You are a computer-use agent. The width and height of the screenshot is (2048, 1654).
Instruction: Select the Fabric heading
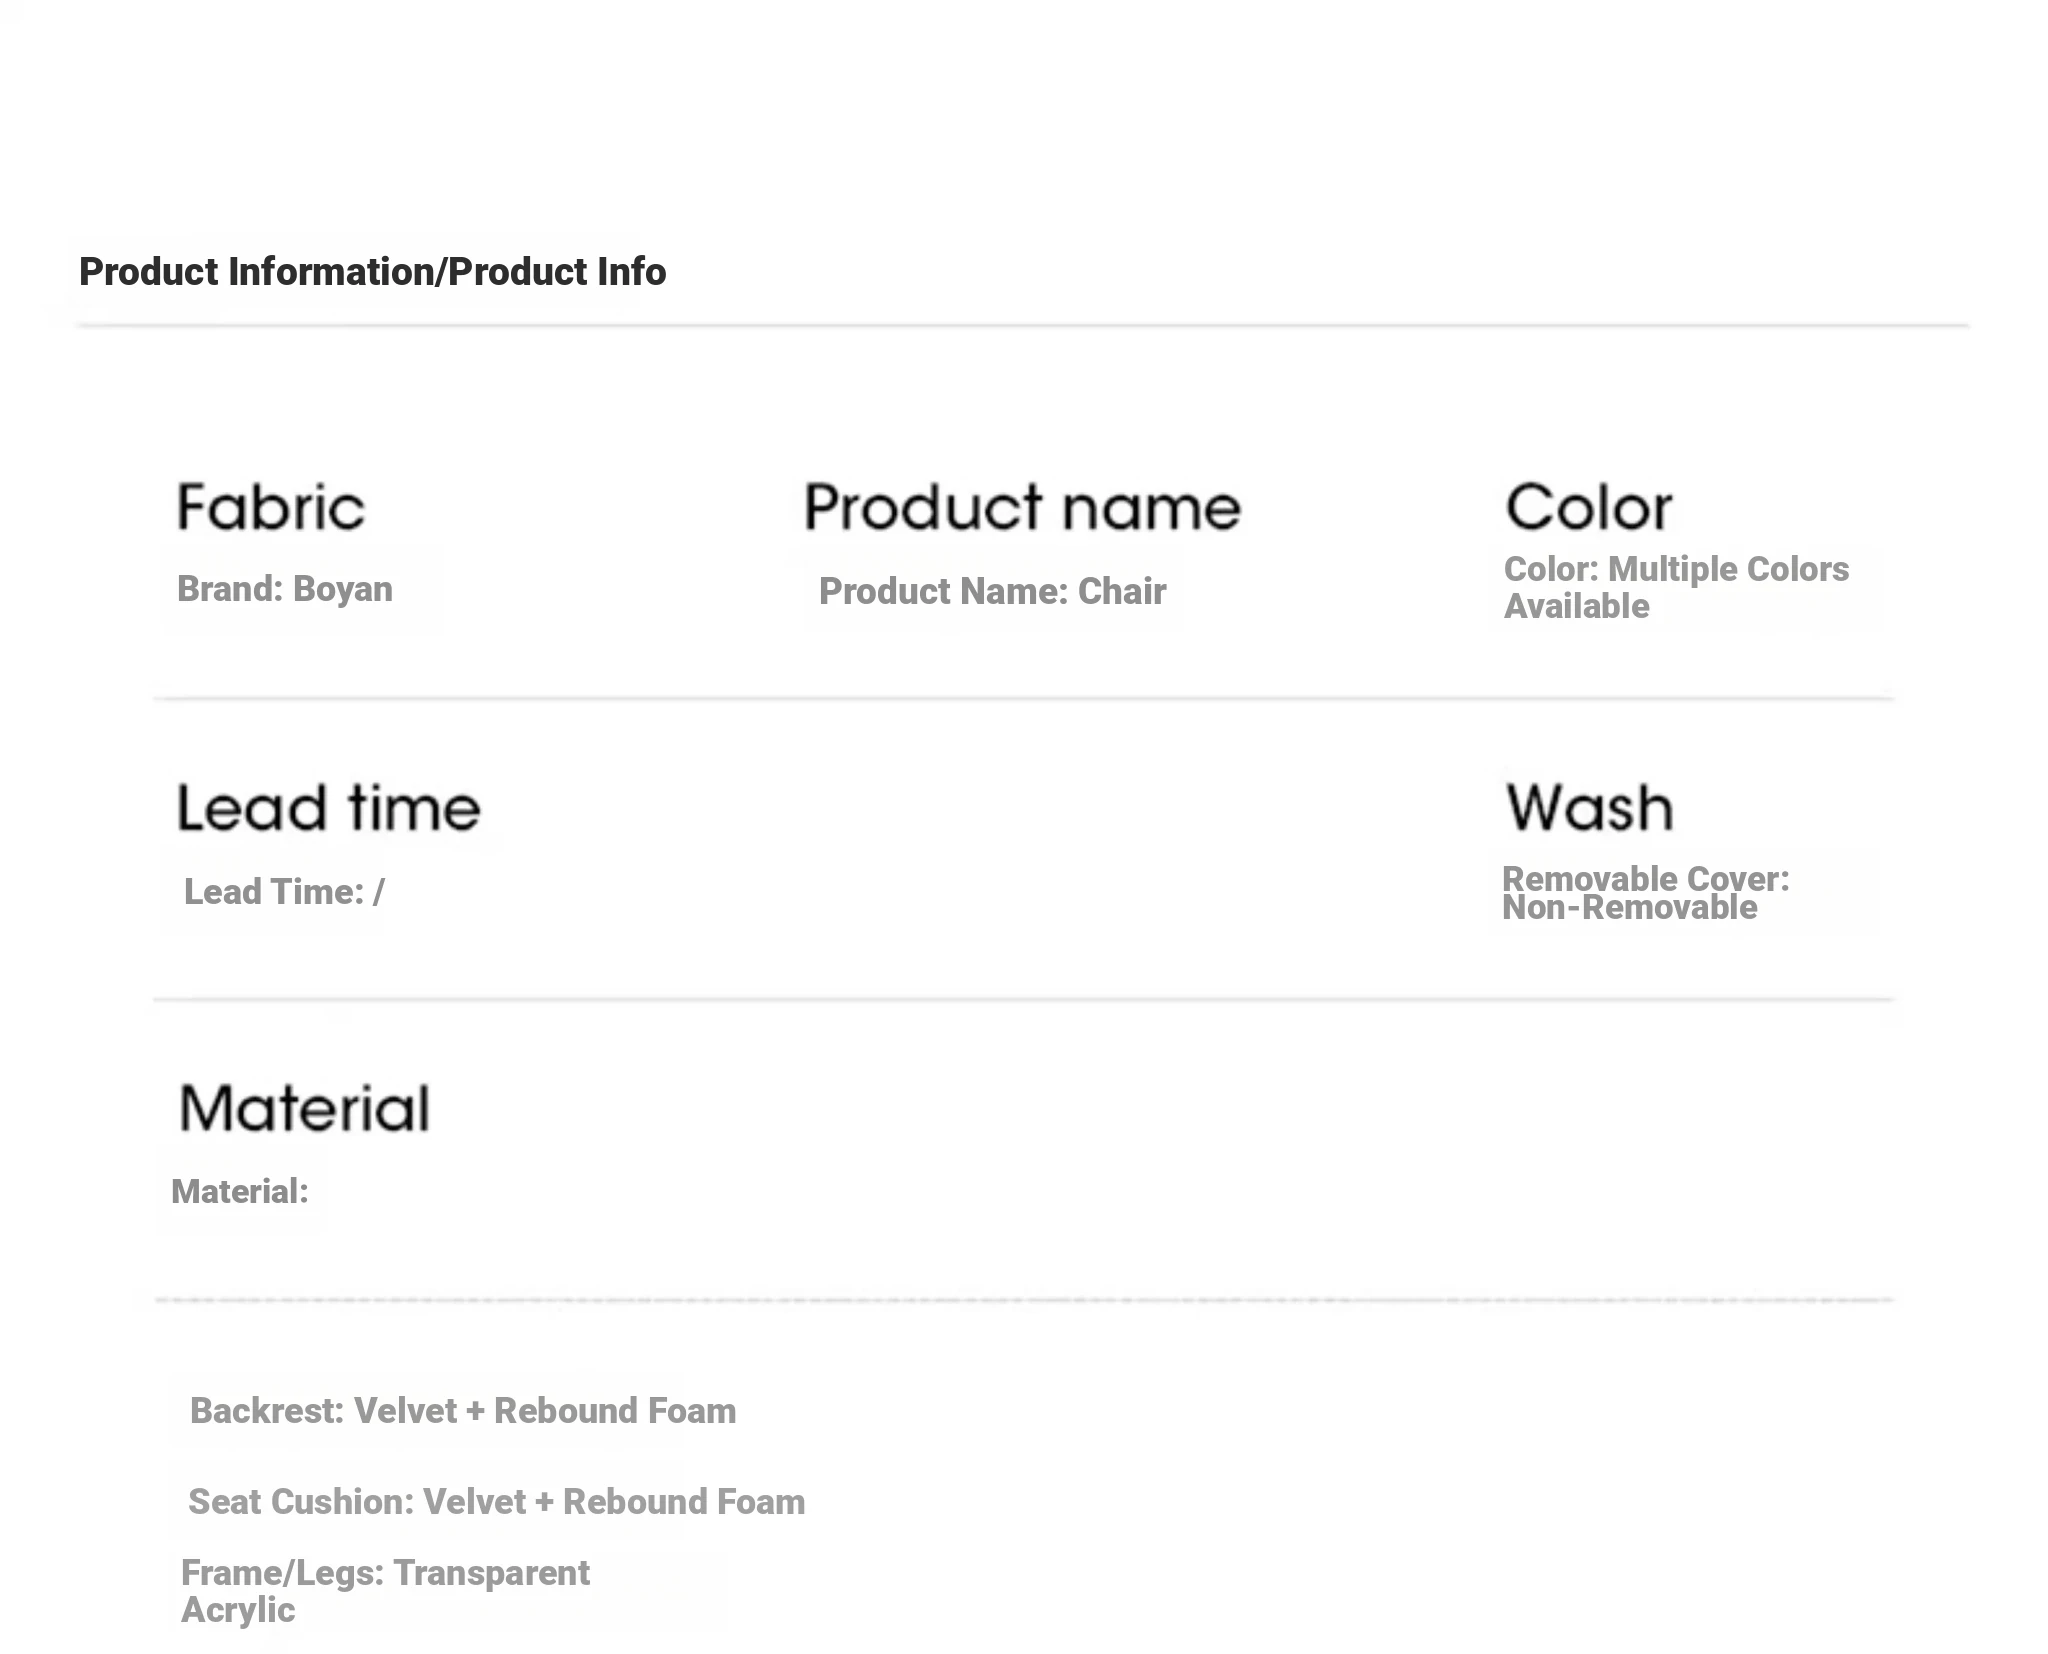pos(271,507)
